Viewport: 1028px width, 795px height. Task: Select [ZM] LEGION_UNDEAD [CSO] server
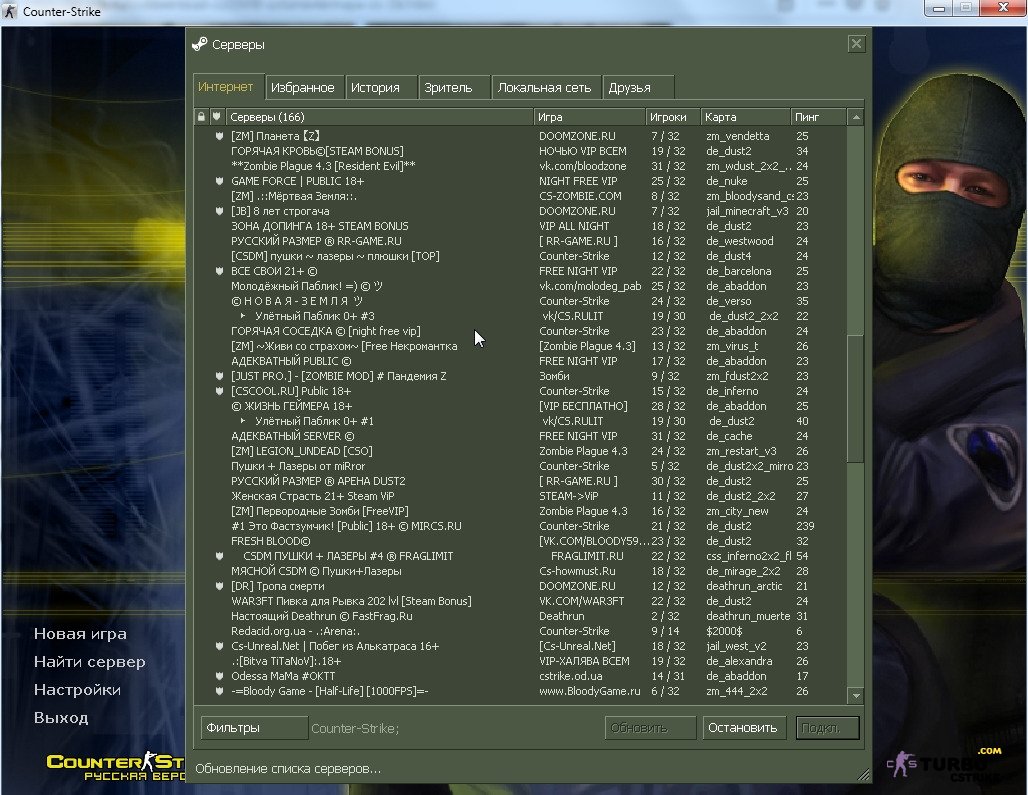pos(520,451)
